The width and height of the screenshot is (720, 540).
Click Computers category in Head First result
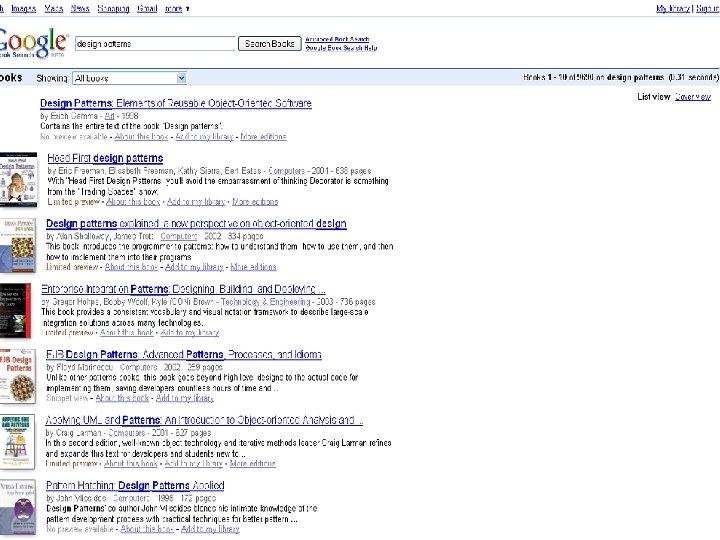point(287,170)
